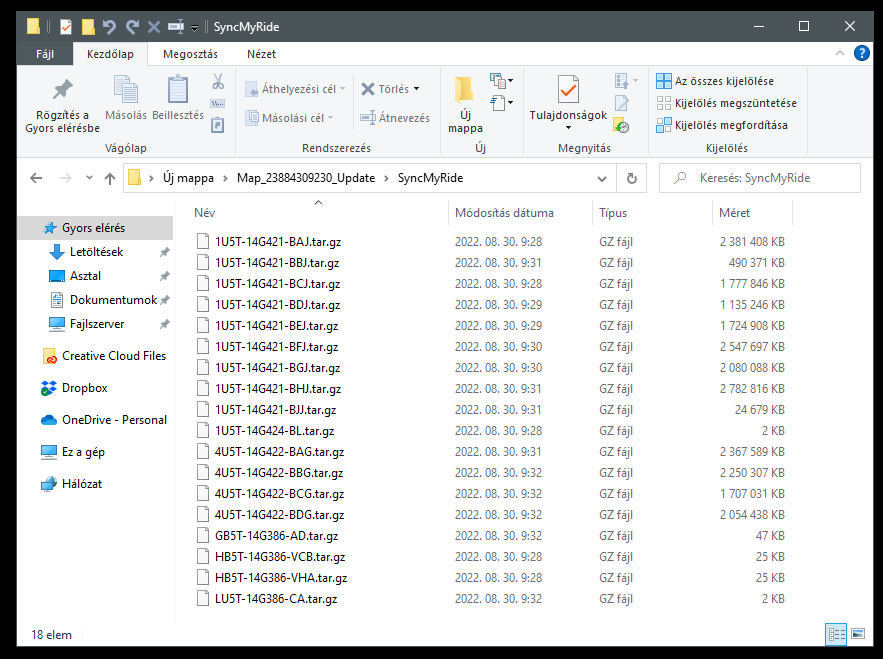Open Help with the question mark icon

tap(862, 54)
